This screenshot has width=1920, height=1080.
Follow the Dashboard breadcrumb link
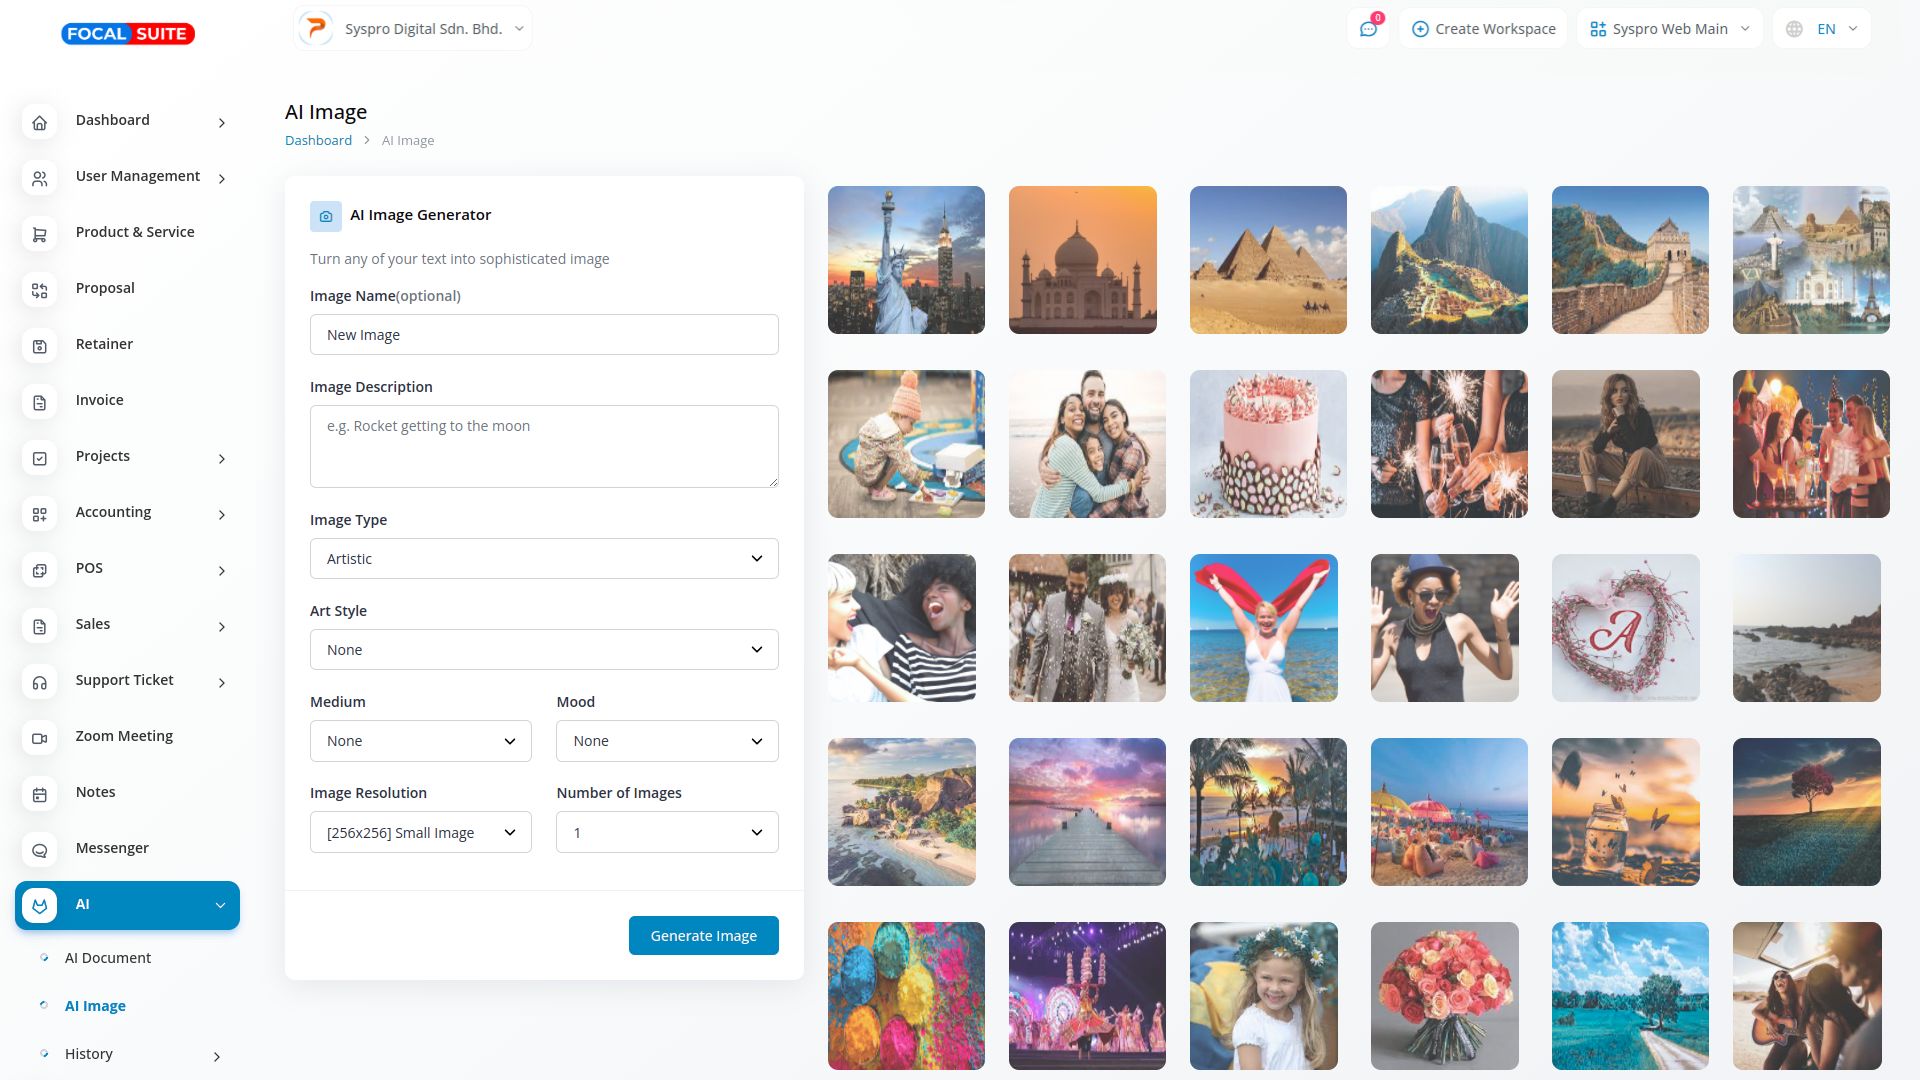318,141
